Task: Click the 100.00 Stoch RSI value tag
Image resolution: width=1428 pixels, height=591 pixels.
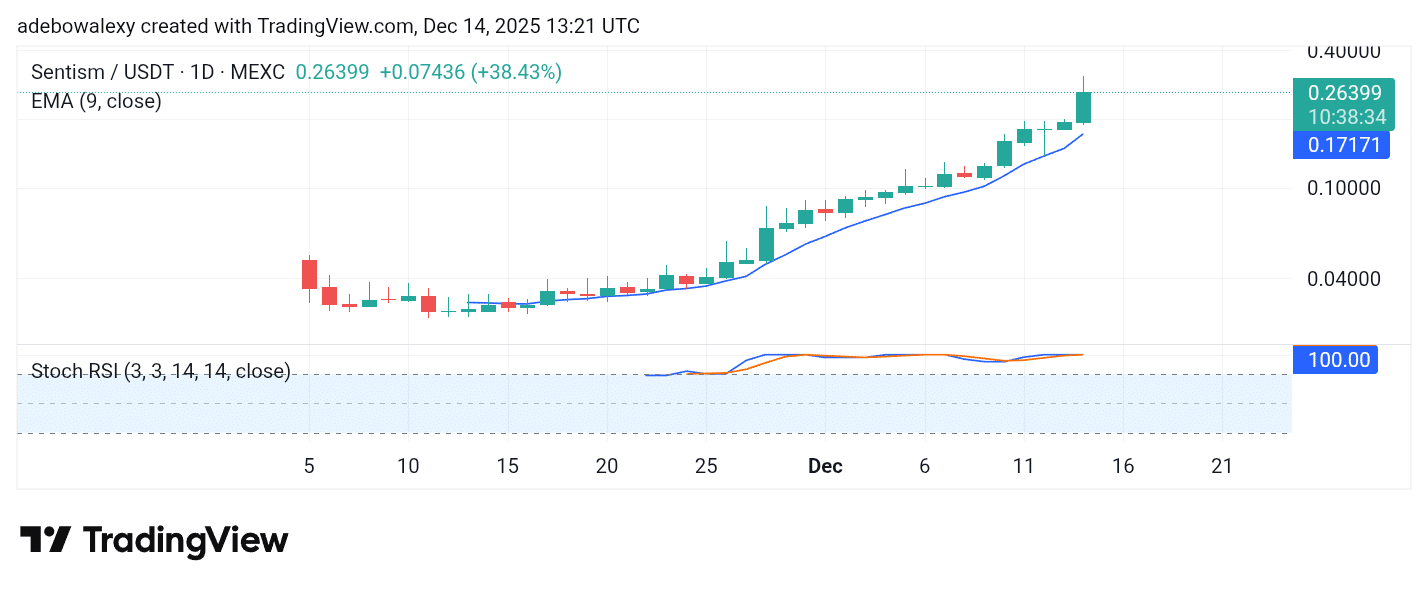Action: 1335,359
